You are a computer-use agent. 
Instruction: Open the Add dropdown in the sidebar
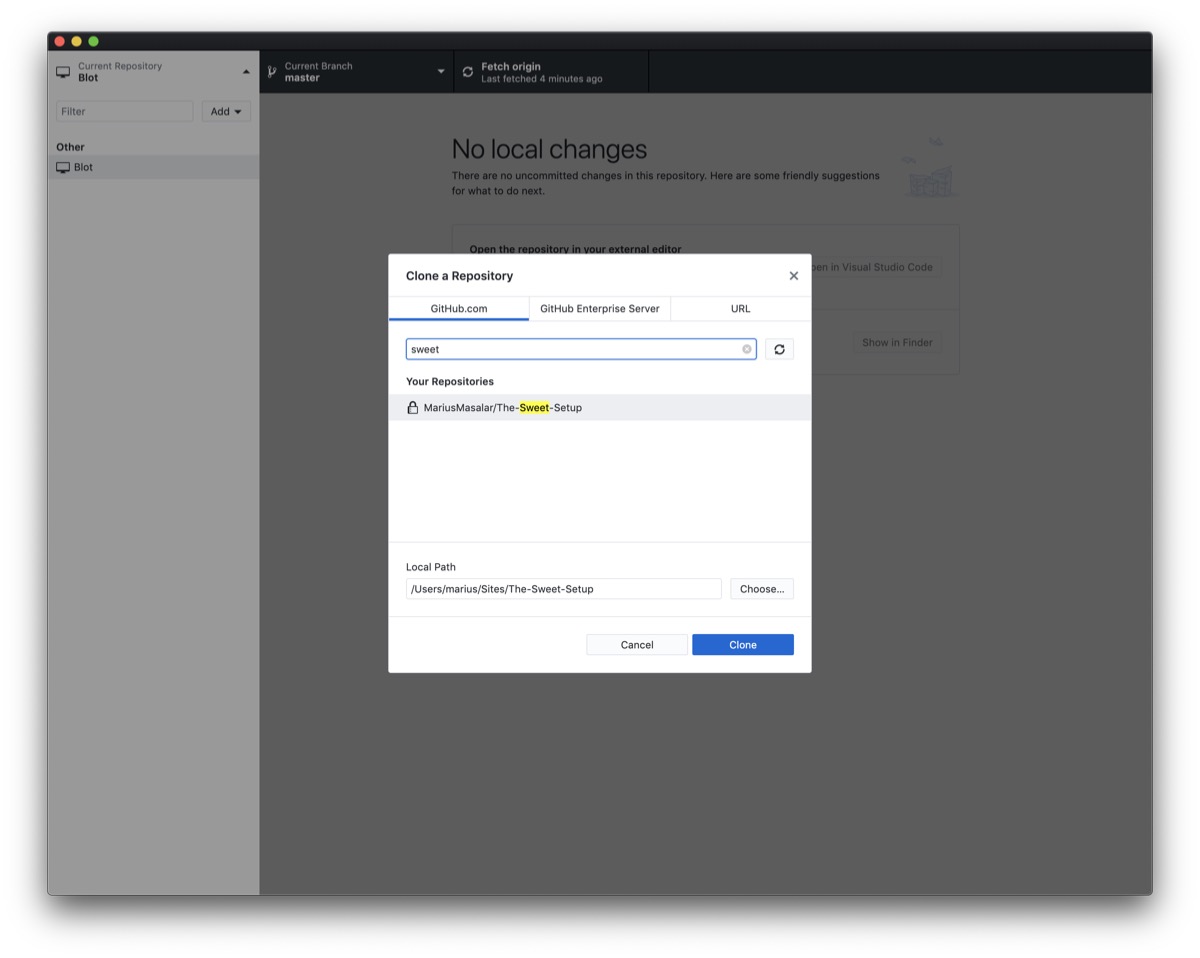tap(226, 111)
